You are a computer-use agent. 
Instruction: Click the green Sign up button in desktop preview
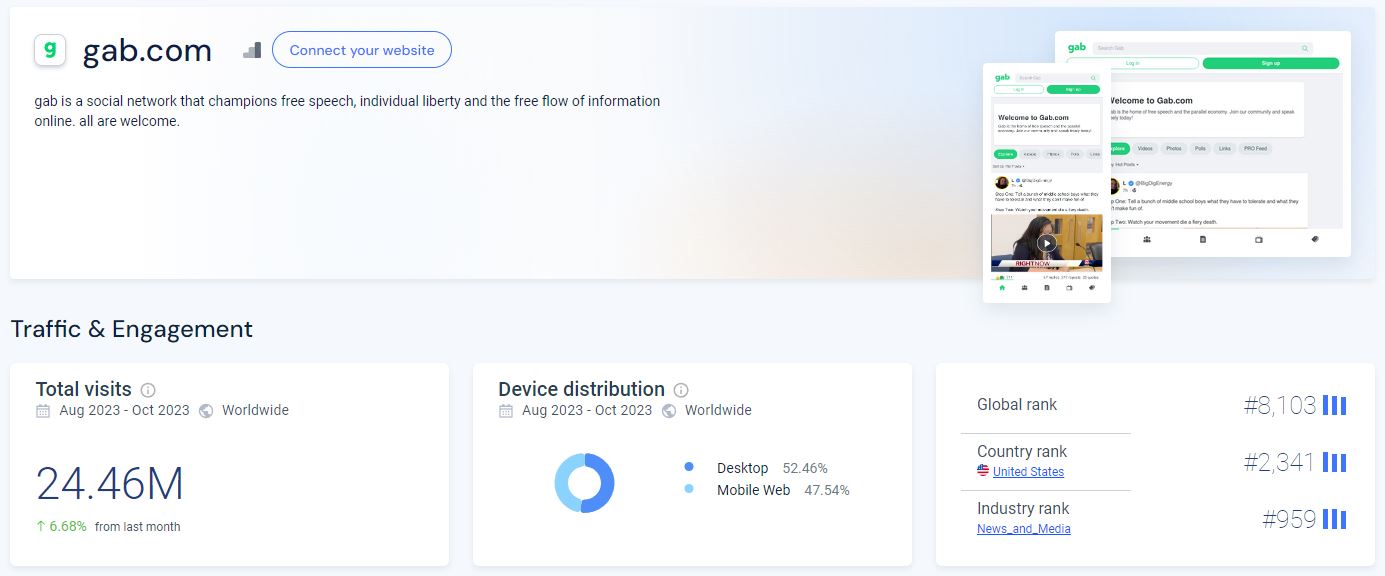1270,63
